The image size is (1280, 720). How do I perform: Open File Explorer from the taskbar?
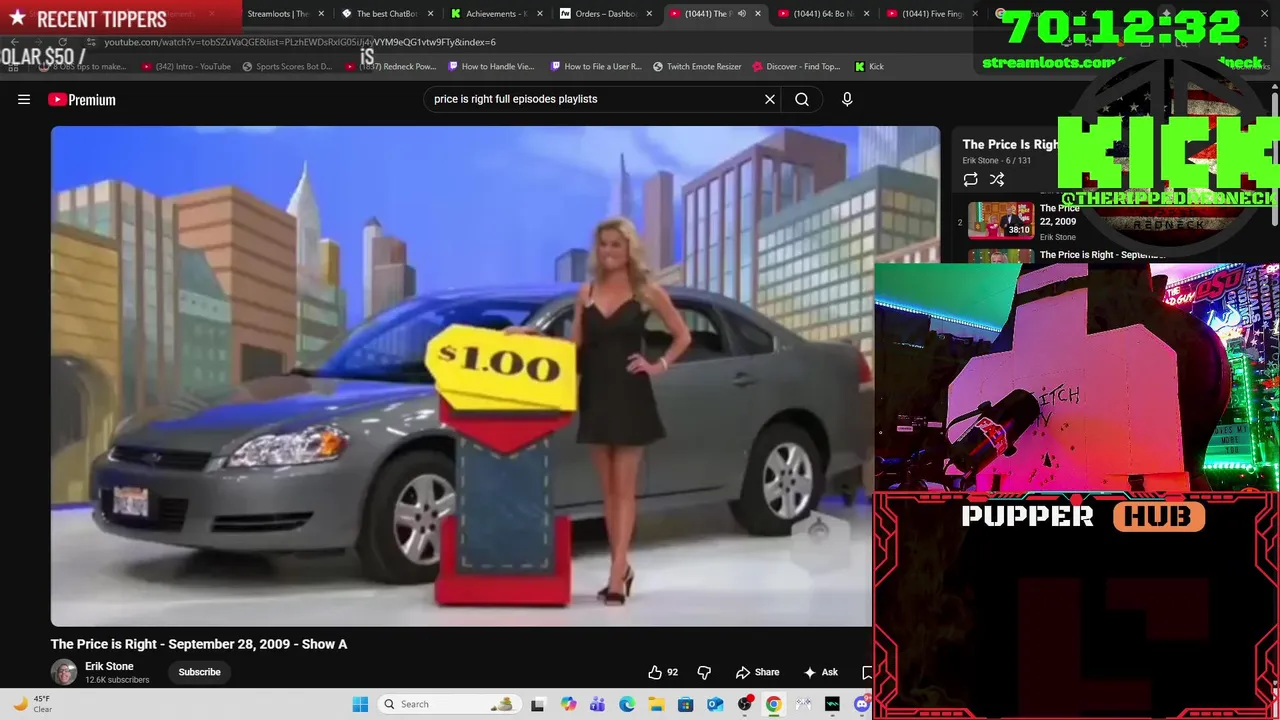pyautogui.click(x=656, y=704)
